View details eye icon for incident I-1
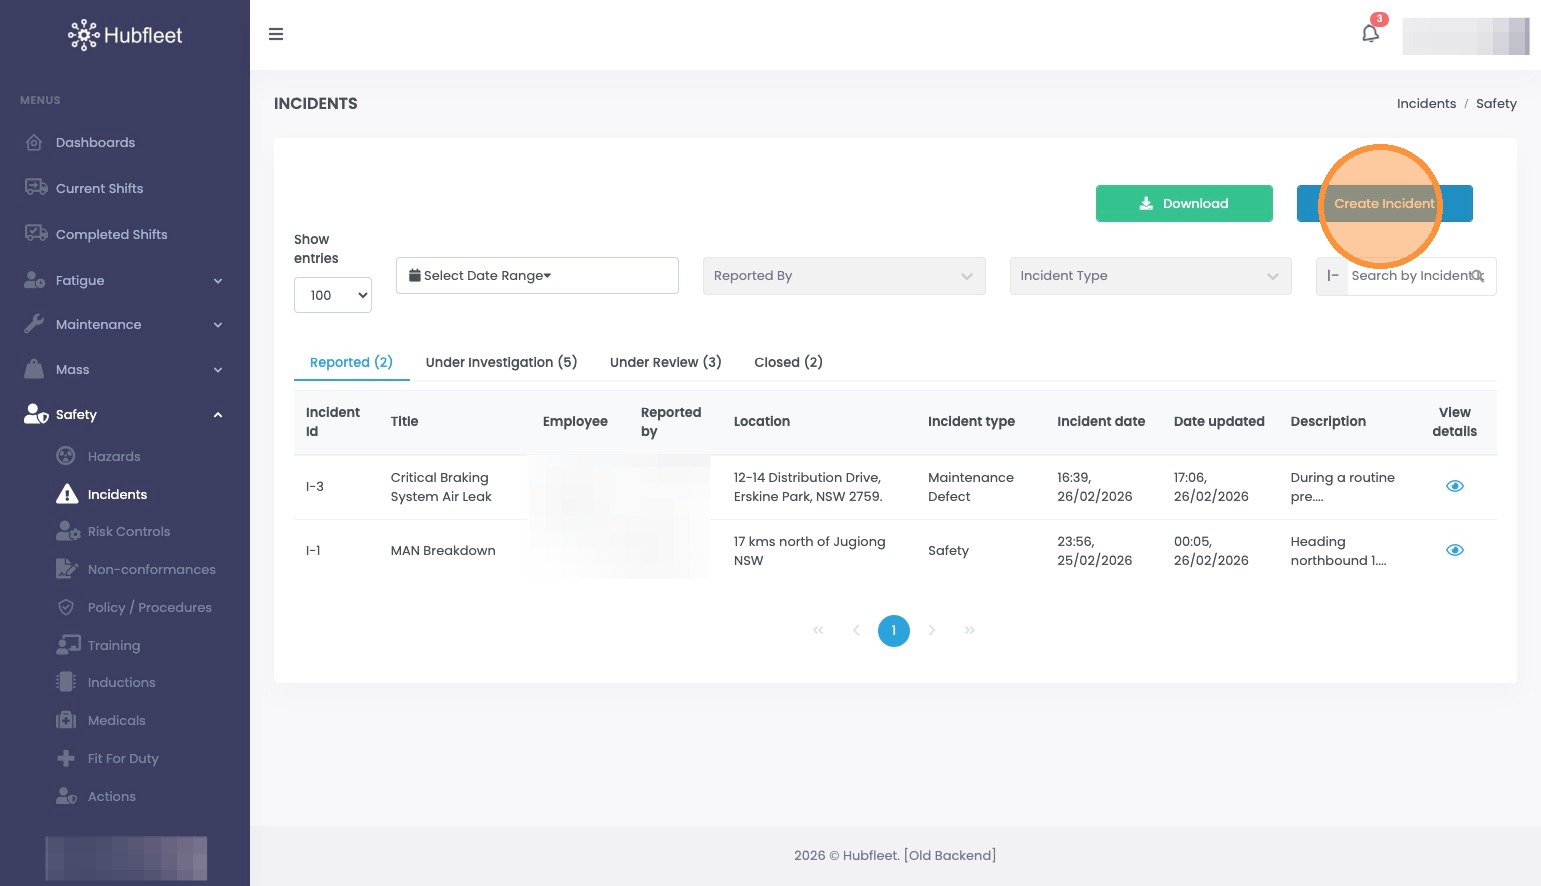The image size is (1541, 886). pos(1455,550)
